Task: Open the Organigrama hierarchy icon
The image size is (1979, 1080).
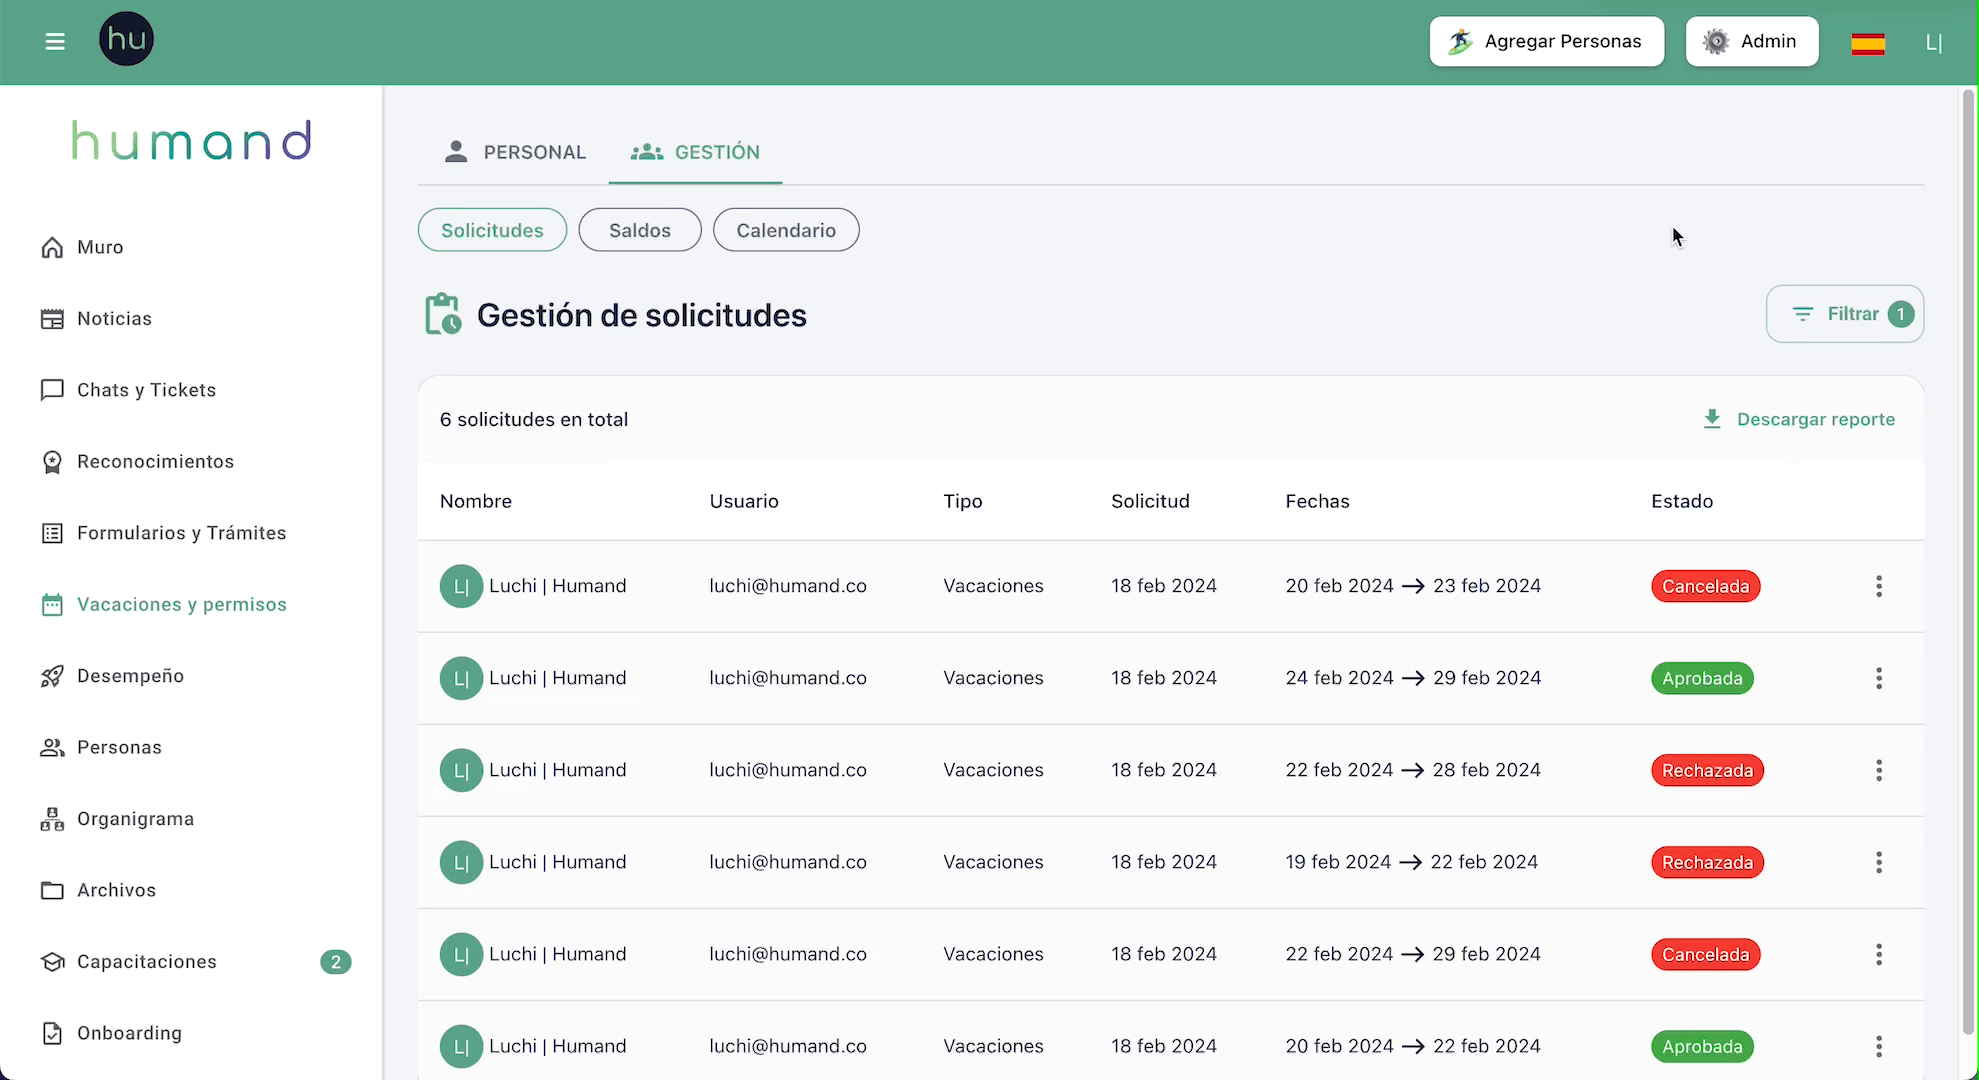Action: click(52, 819)
